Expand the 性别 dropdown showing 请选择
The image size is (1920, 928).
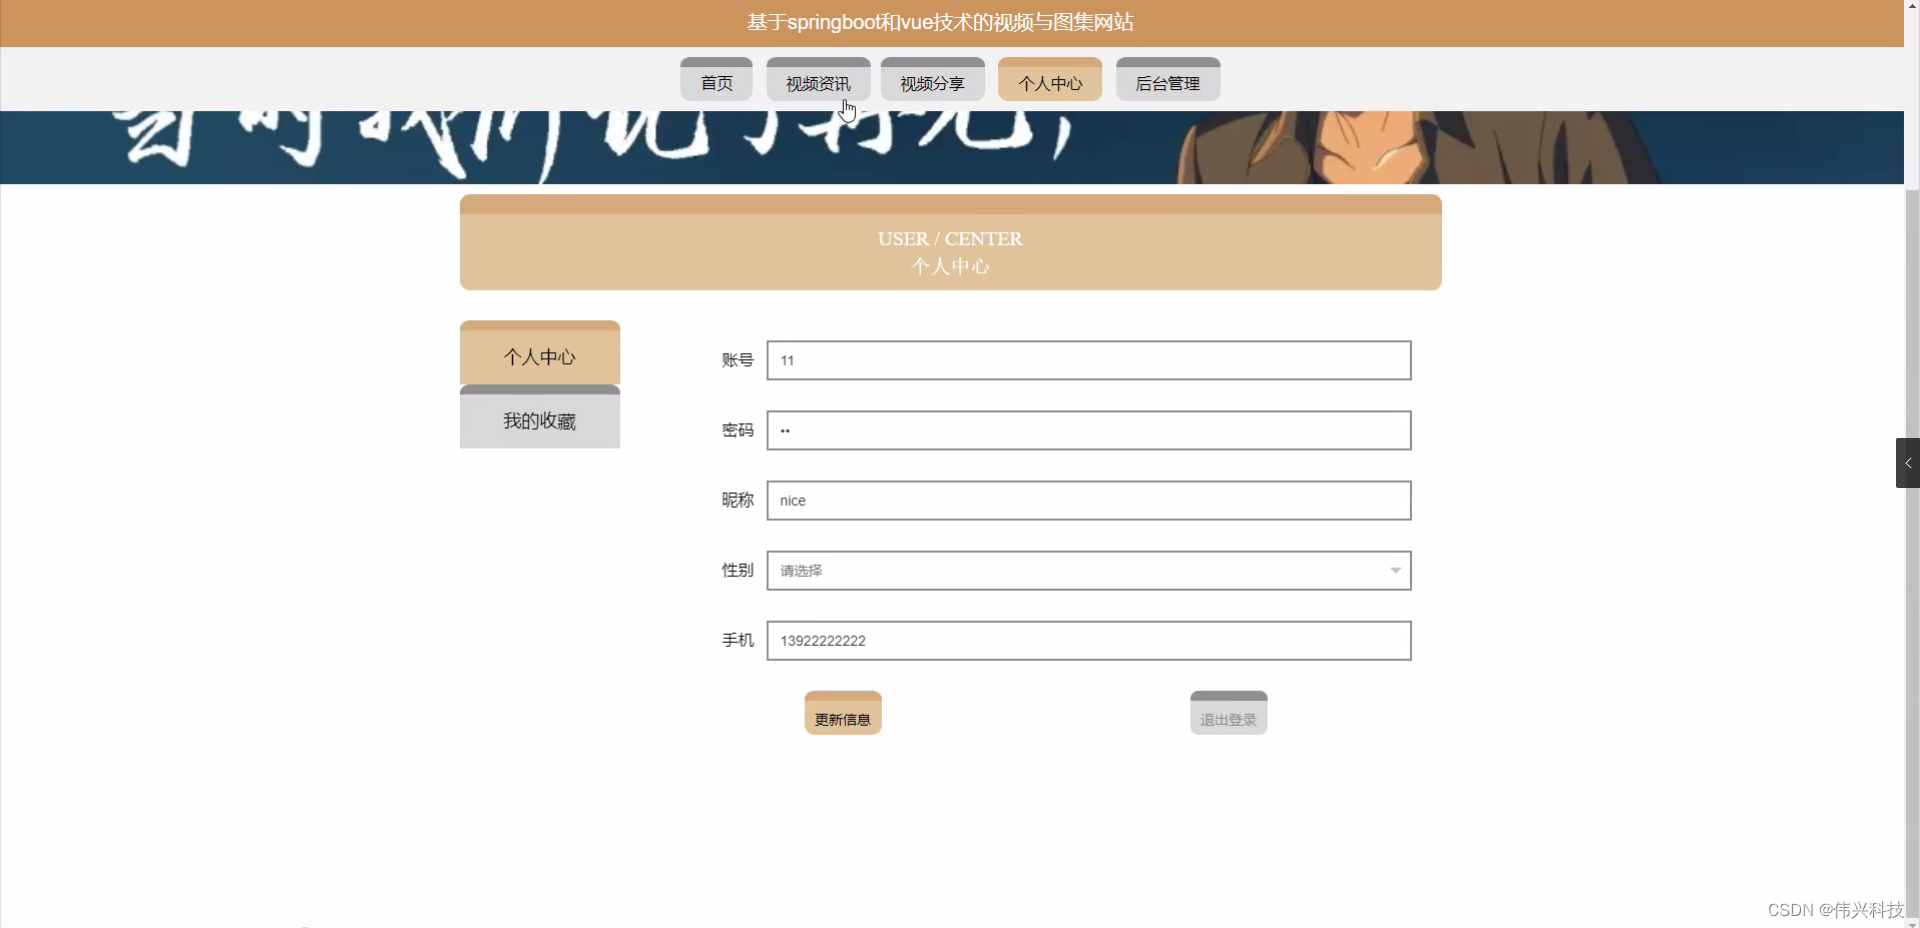[x=1087, y=570]
